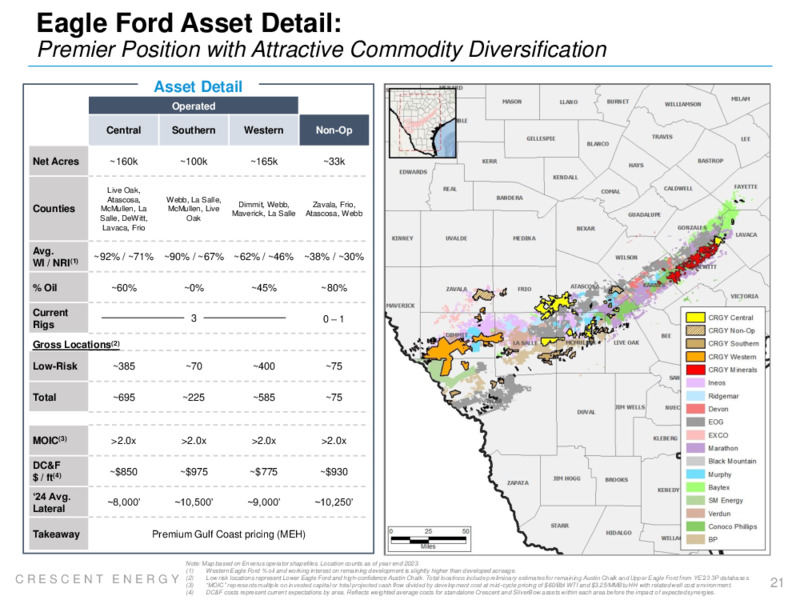Select the Murphy cyan legend swatch
The image size is (800, 600).
click(695, 474)
